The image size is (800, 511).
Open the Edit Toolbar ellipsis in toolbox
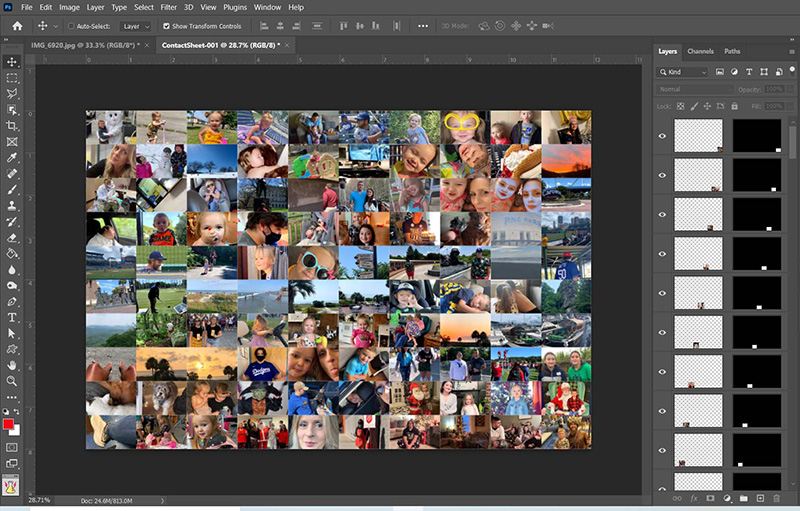pos(12,397)
